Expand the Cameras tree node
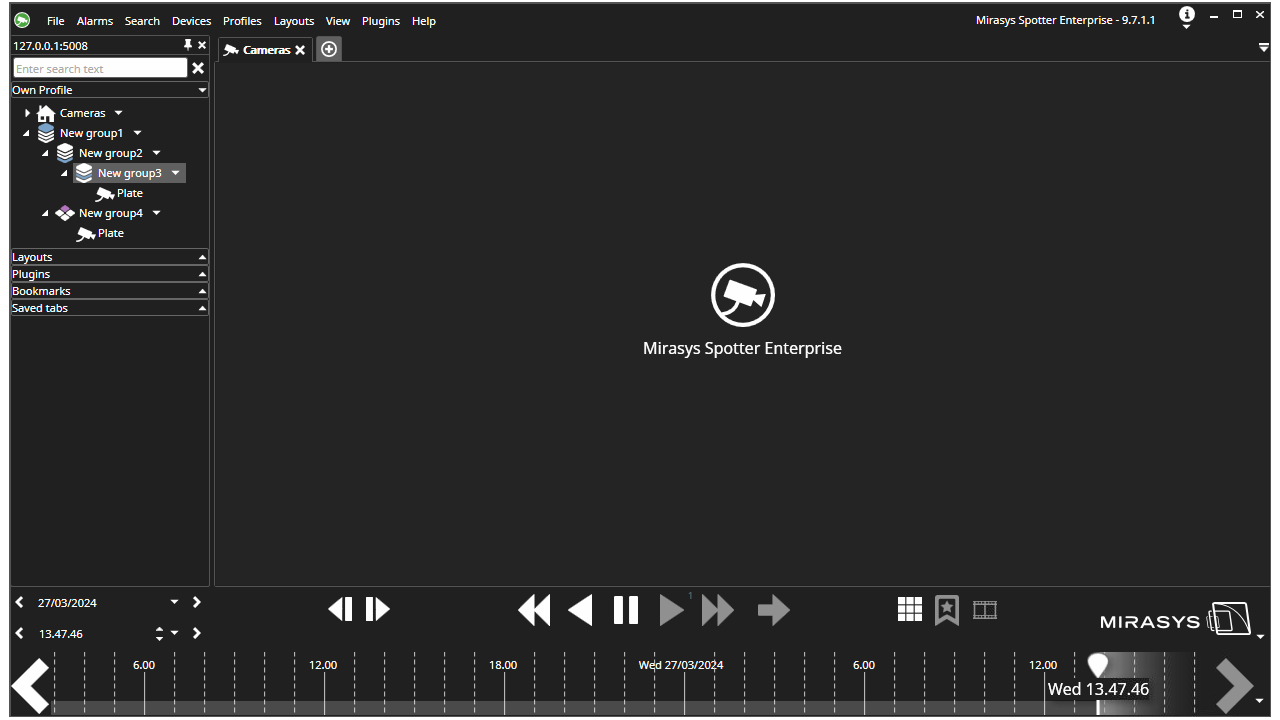The height and width of the screenshot is (720, 1280). (27, 113)
